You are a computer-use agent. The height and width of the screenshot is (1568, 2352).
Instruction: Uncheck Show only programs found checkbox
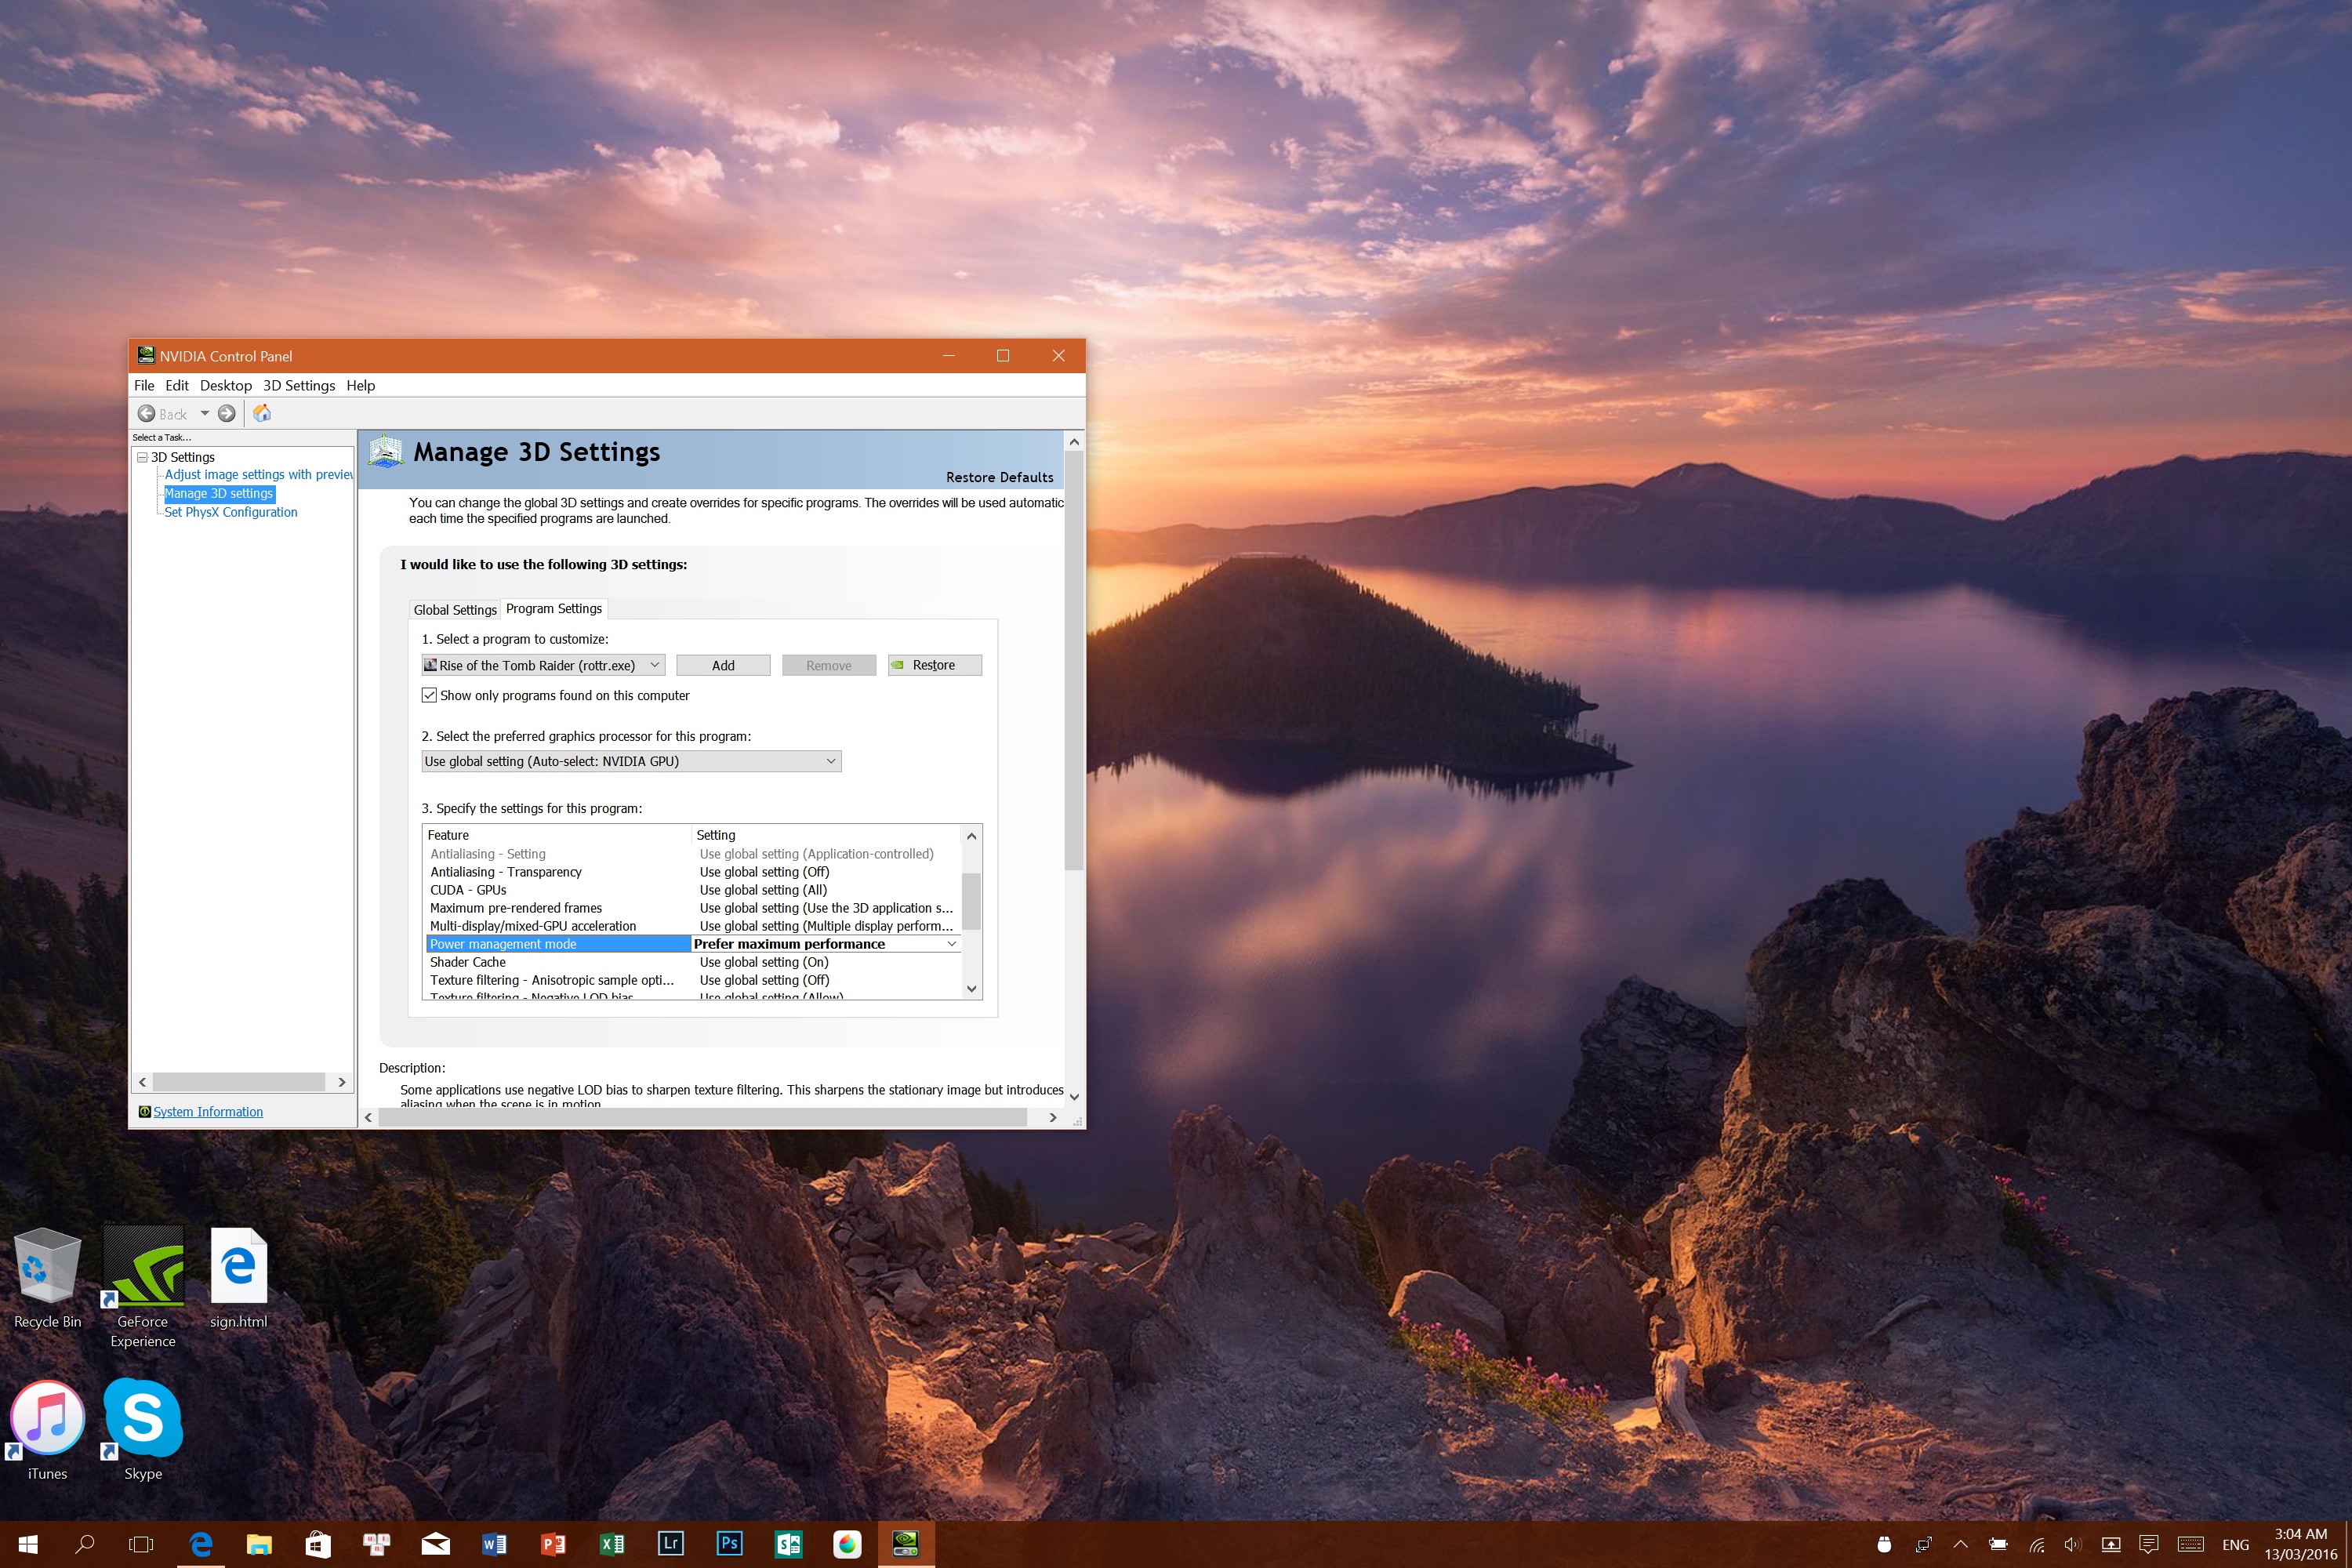pyautogui.click(x=430, y=695)
